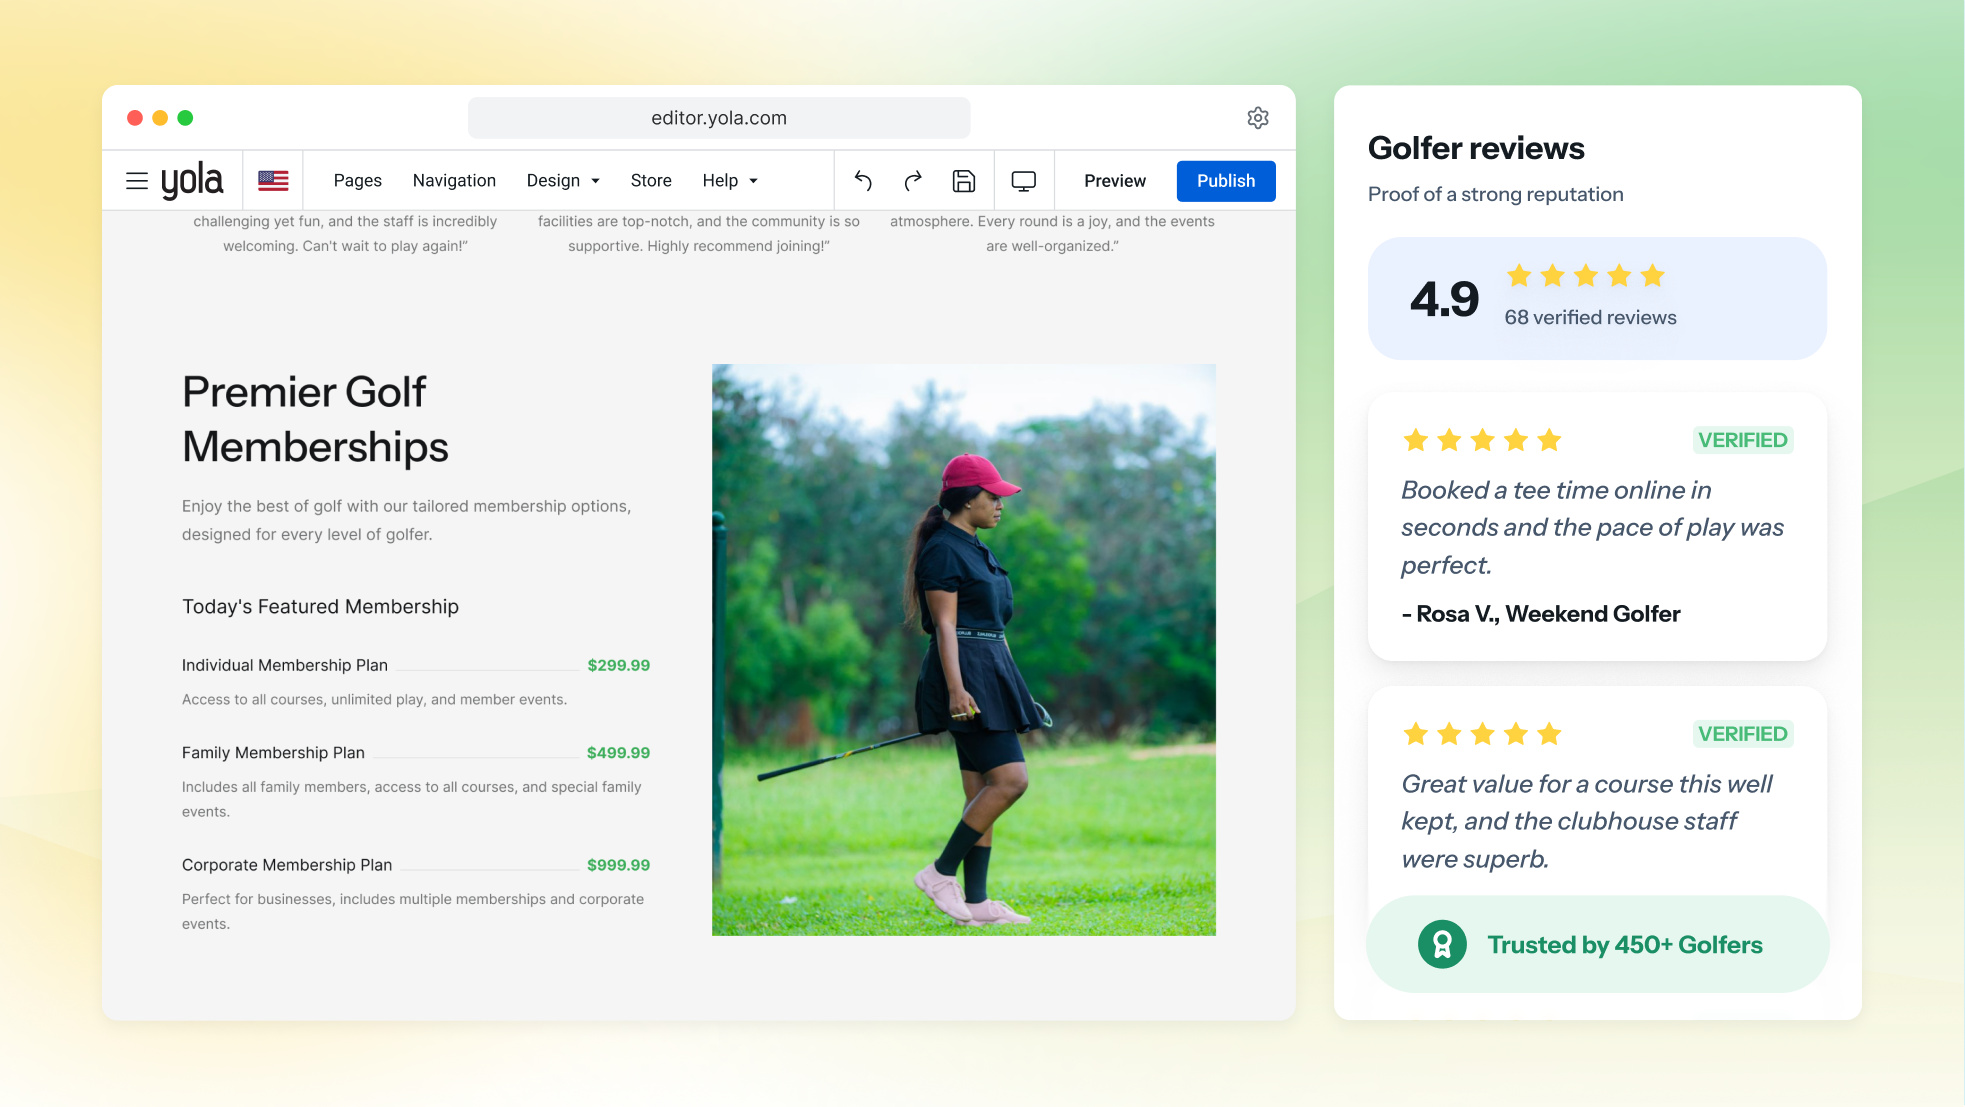Click the editor.yola.com address bar
Screen dimensions: 1965x1107
[719, 118]
